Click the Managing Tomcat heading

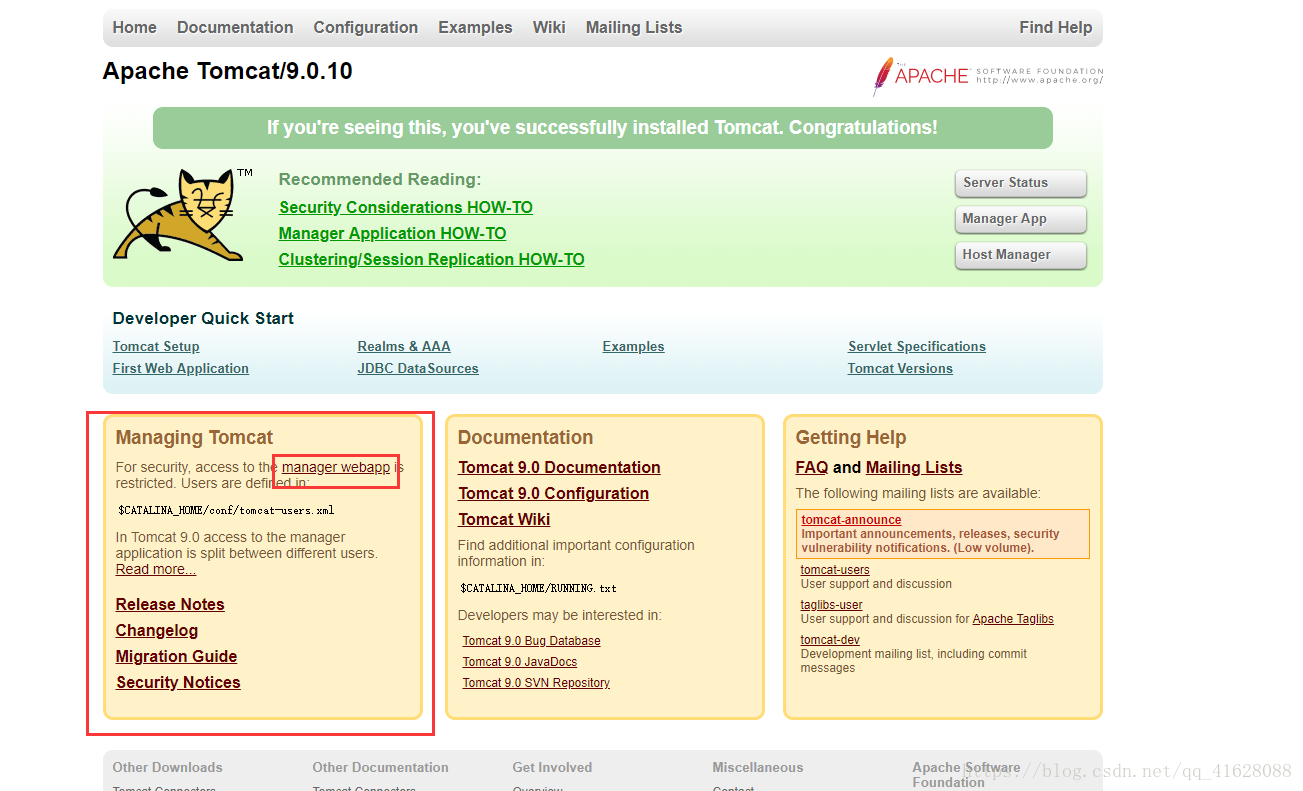(194, 437)
